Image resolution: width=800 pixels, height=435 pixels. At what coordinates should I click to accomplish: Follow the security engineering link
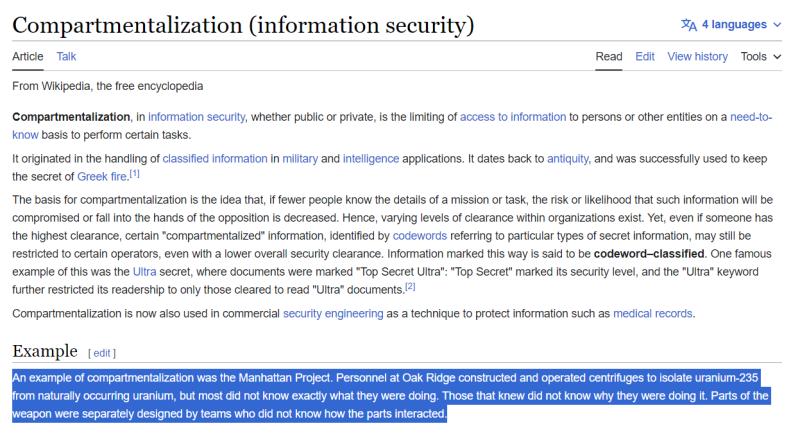point(333,314)
